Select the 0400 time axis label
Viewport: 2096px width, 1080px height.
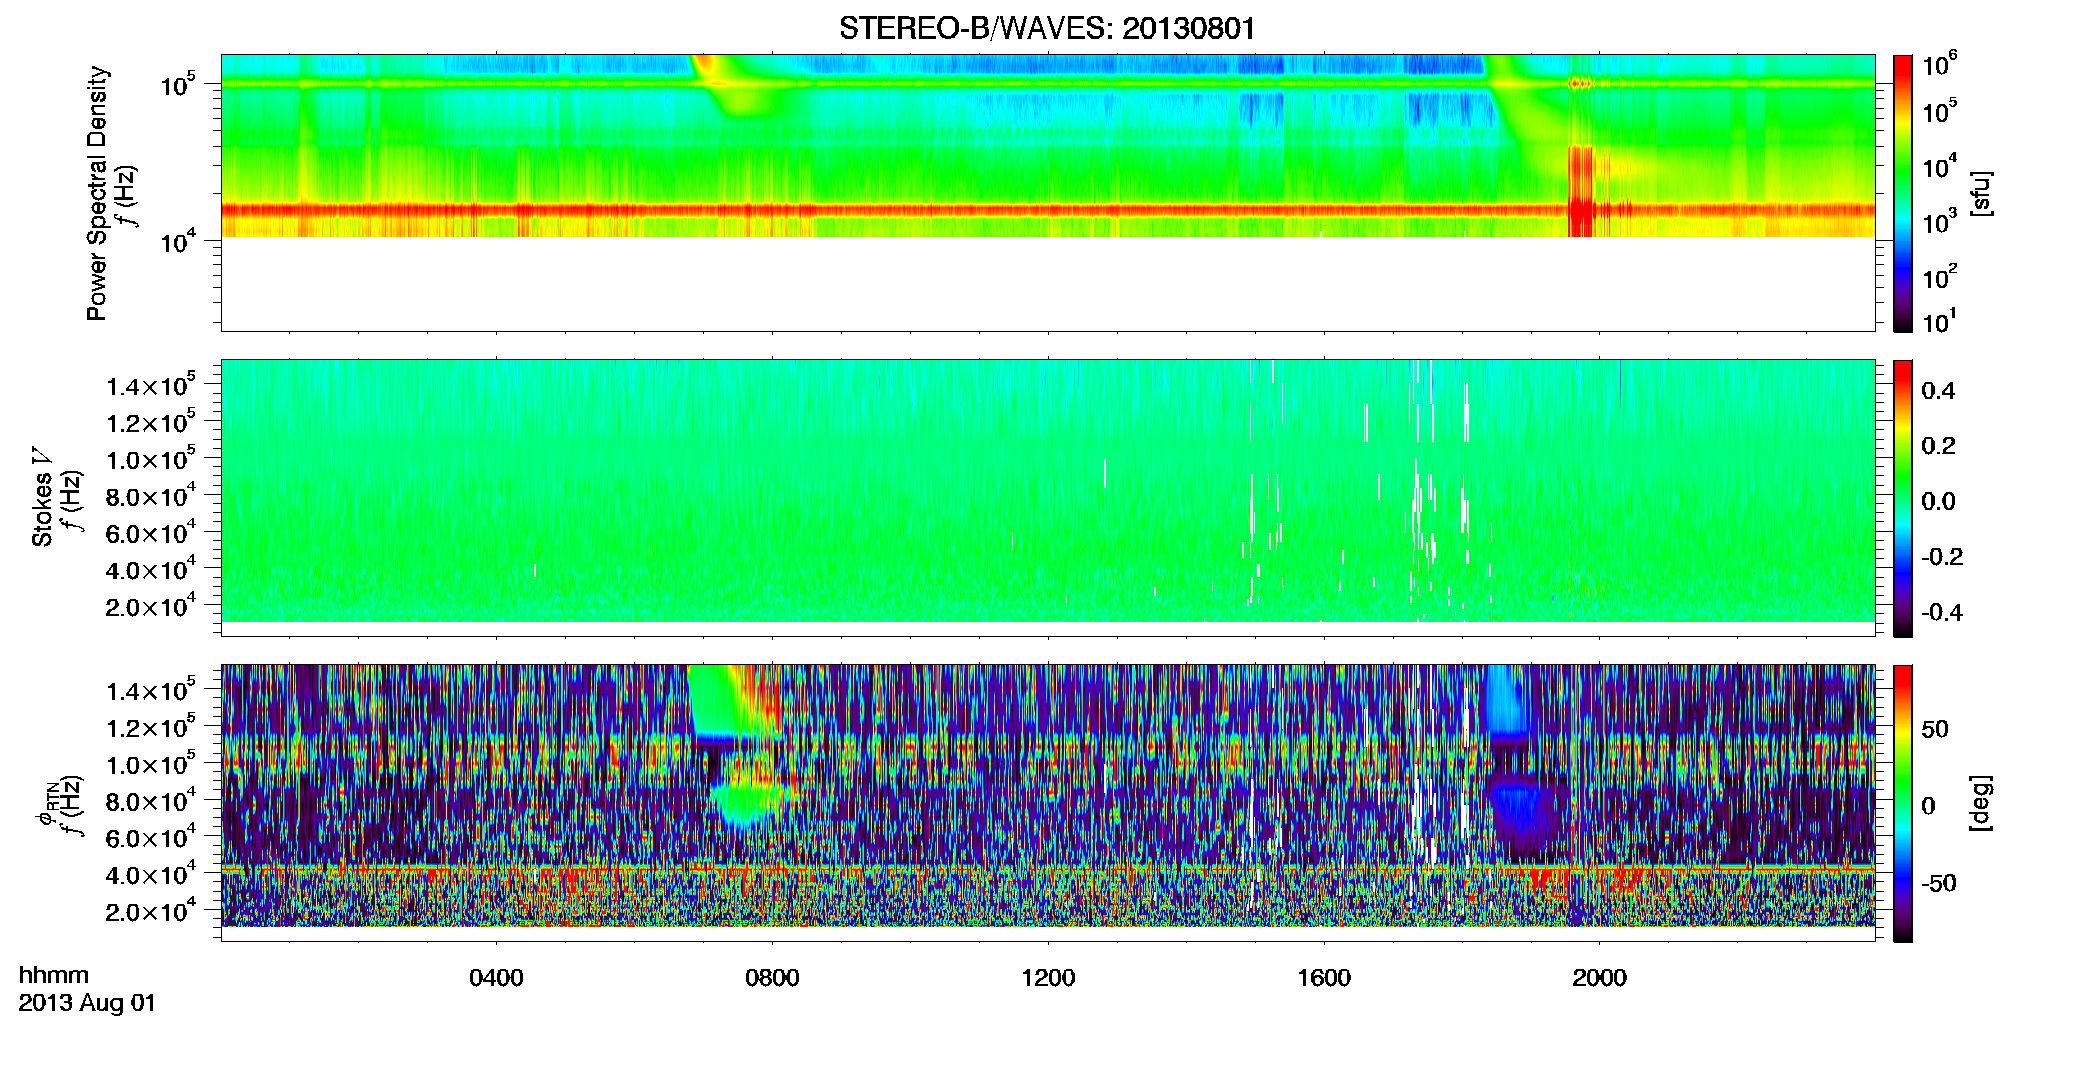tap(496, 978)
